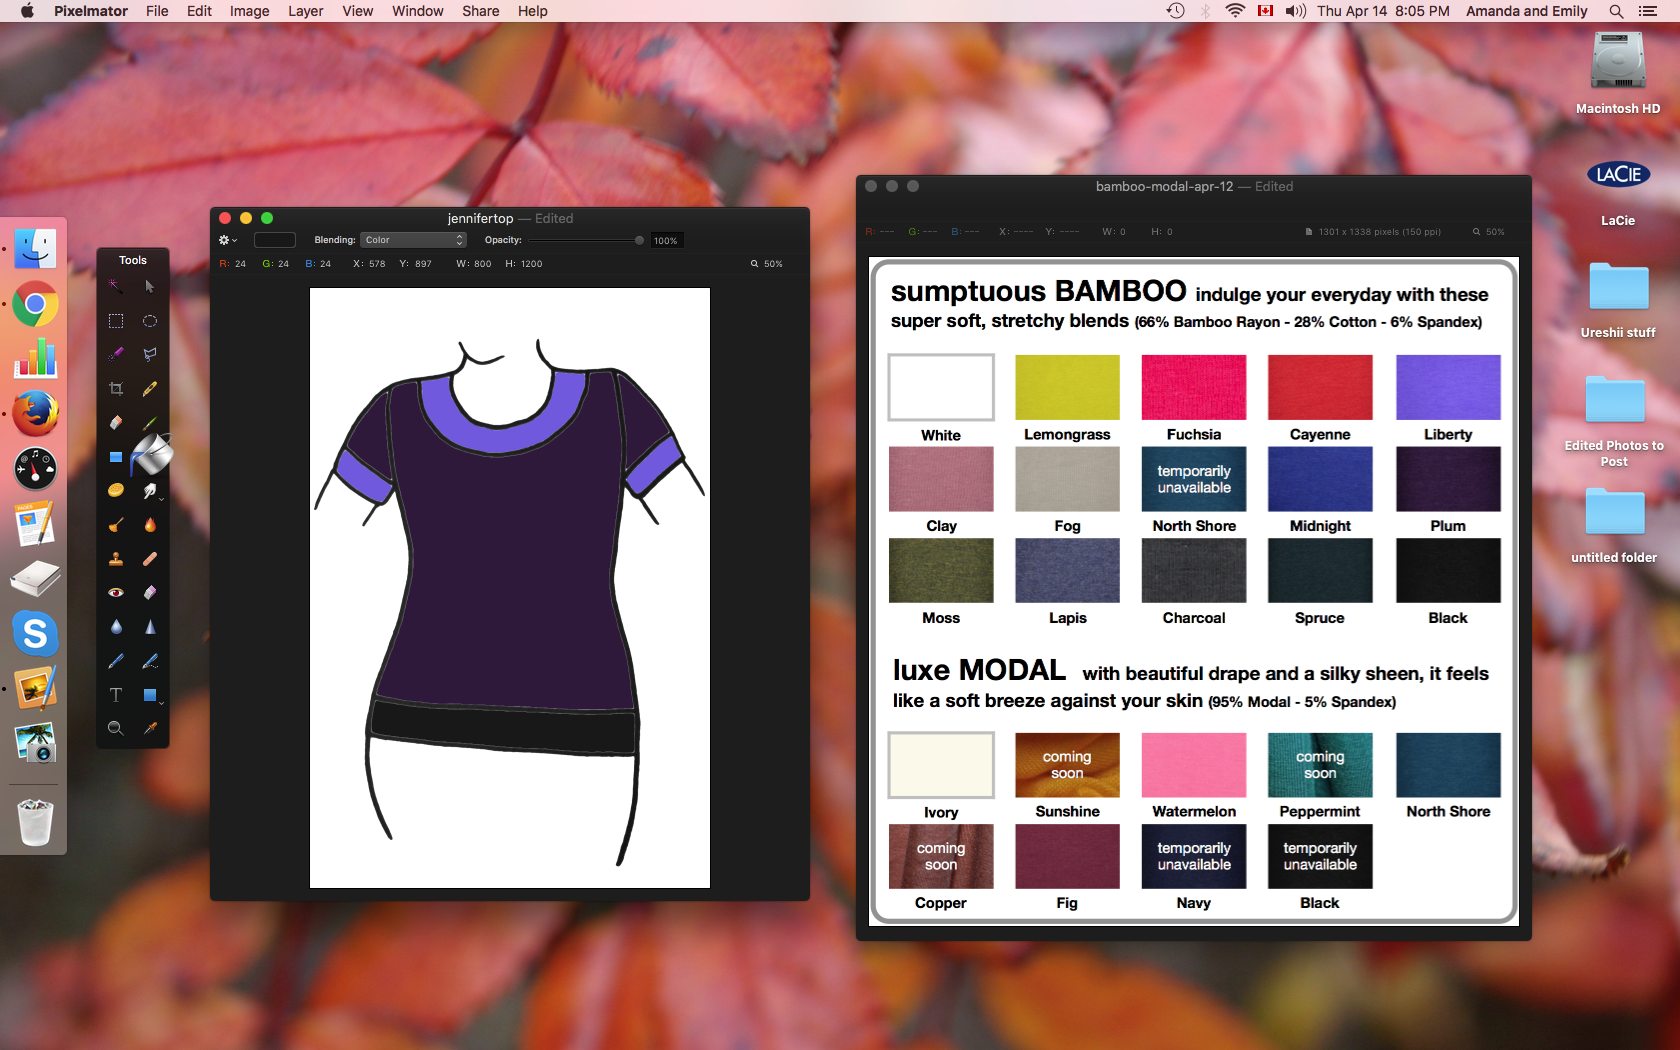Open the View menu
This screenshot has height=1050, width=1680.
pyautogui.click(x=357, y=11)
